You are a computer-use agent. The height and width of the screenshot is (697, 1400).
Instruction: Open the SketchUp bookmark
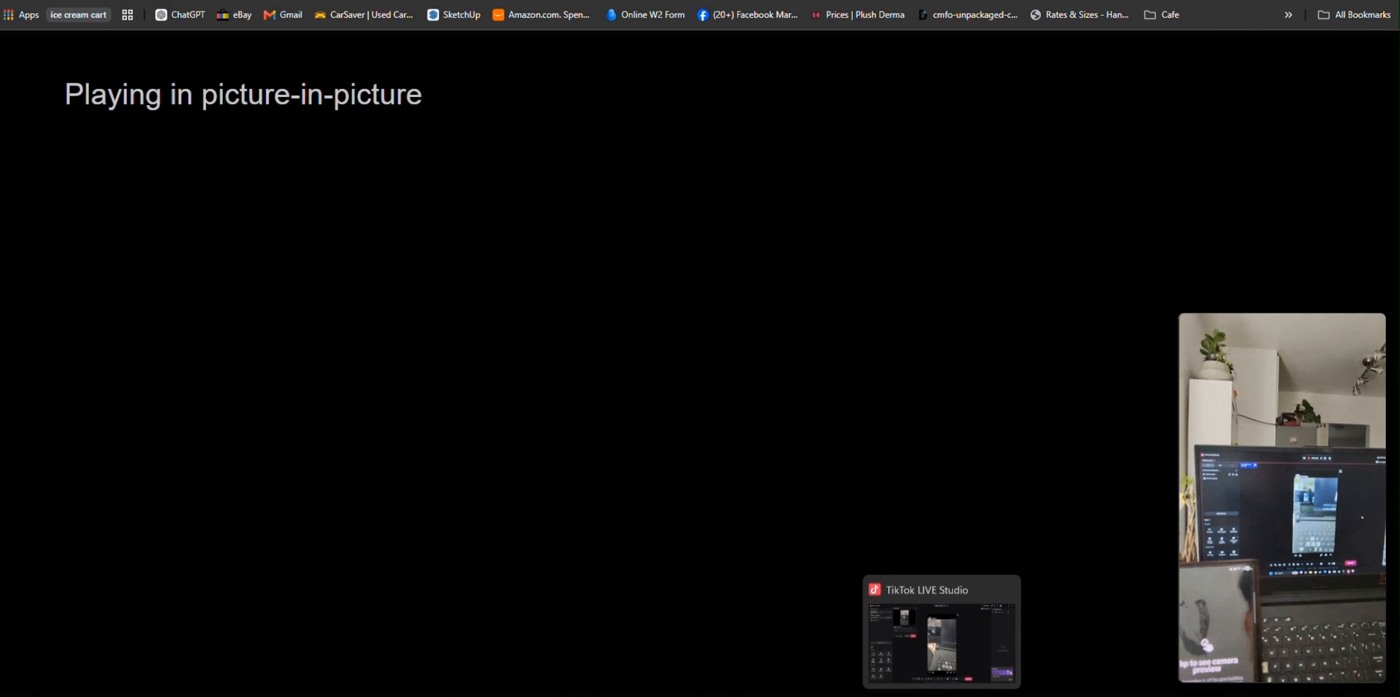point(454,15)
